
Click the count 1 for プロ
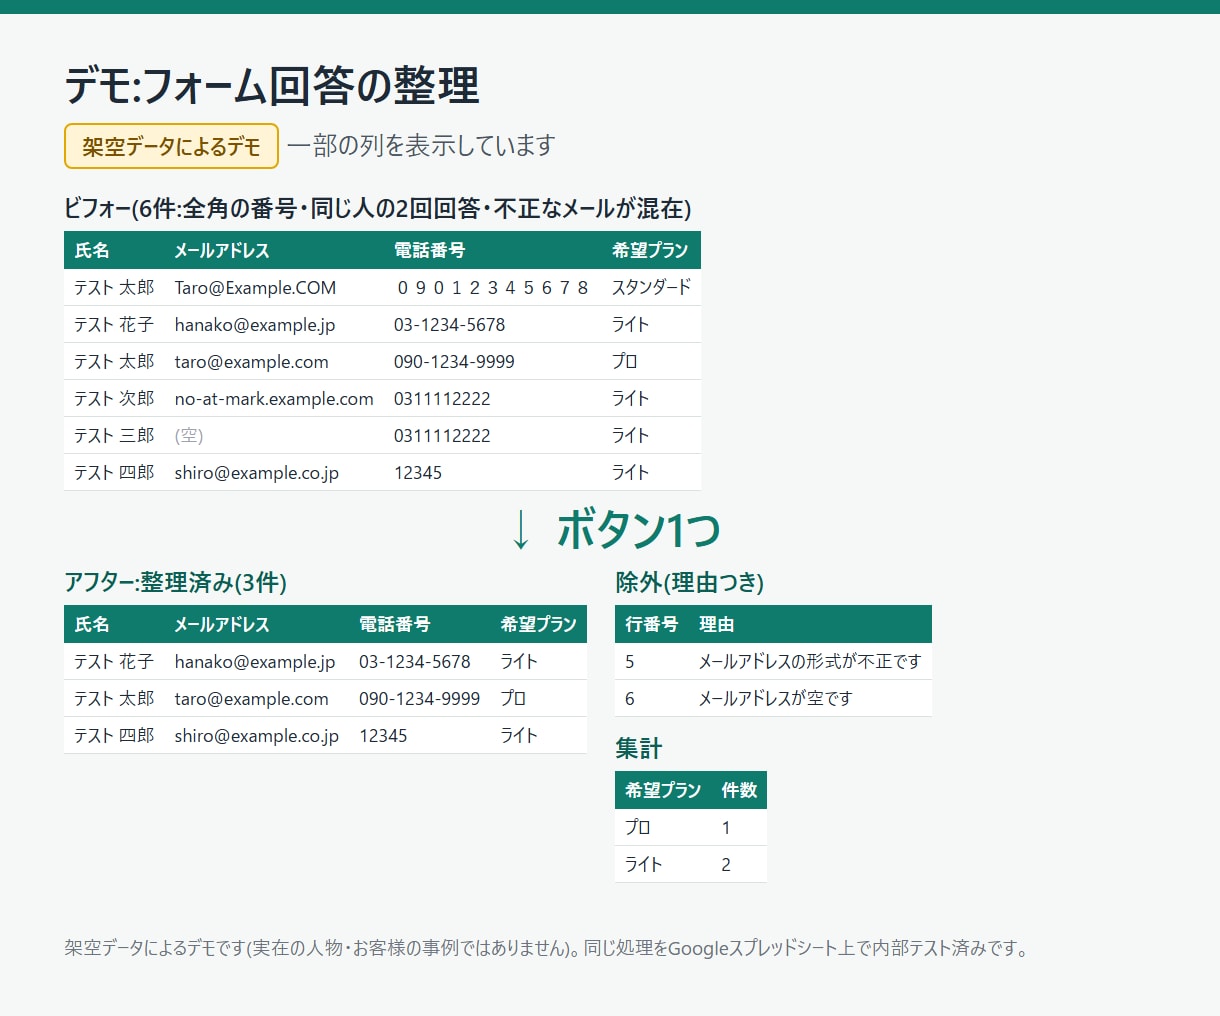726,827
